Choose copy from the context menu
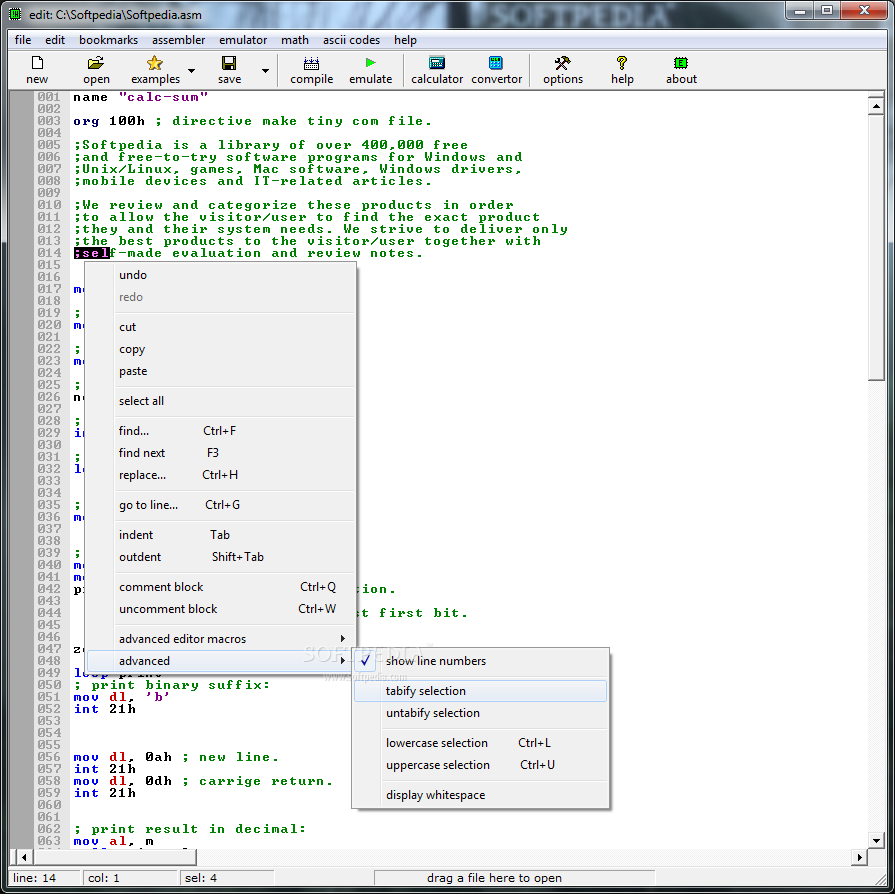895x894 pixels. tap(221, 349)
